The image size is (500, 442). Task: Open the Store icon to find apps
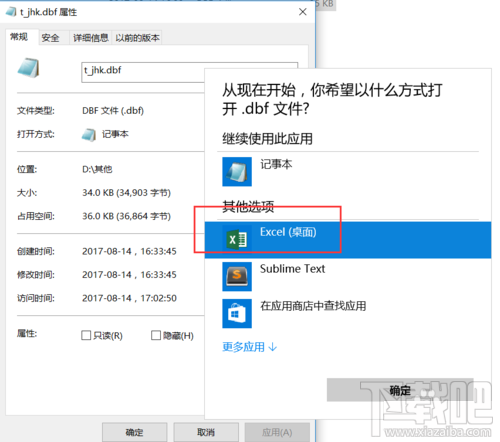coord(237,313)
